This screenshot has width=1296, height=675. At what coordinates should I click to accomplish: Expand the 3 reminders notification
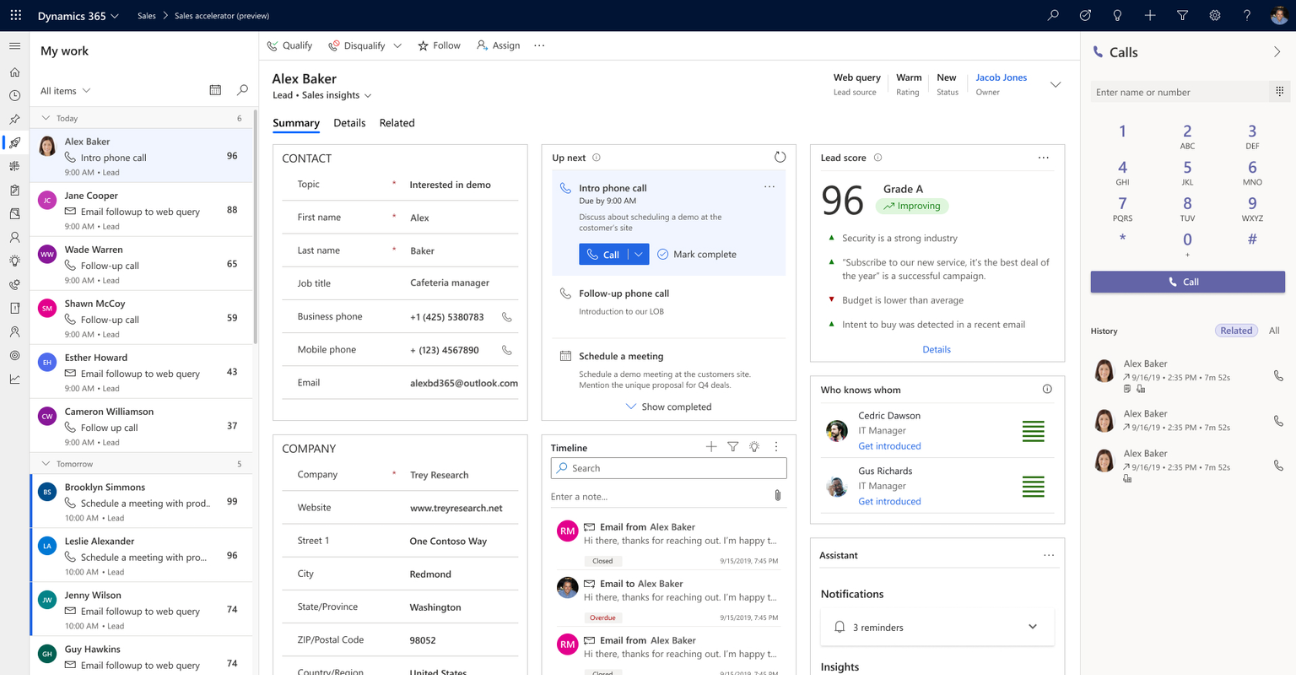pyautogui.click(x=1032, y=627)
